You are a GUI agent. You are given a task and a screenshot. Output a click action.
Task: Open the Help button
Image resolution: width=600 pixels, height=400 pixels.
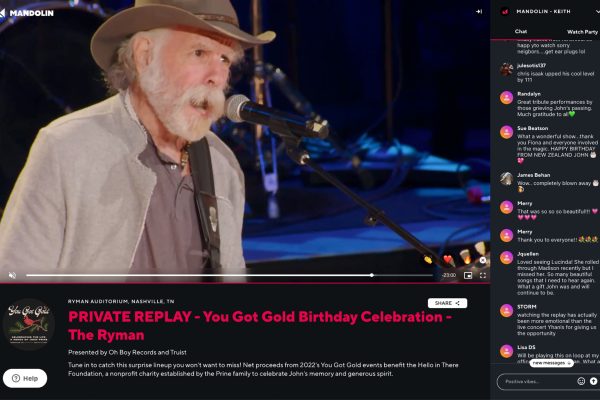pyautogui.click(x=24, y=378)
